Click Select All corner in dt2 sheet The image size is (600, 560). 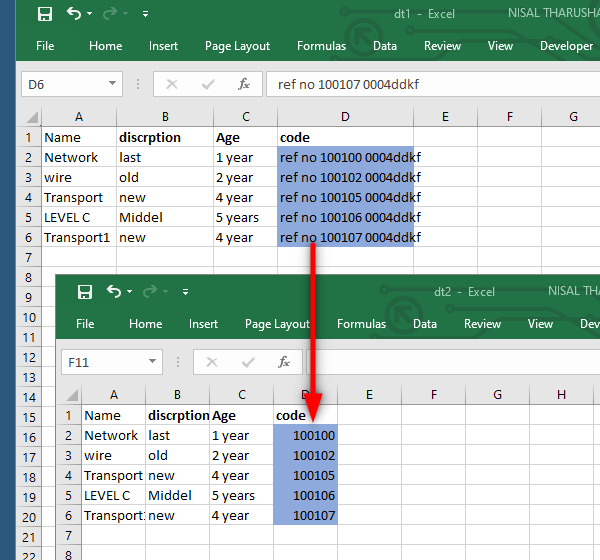click(72, 395)
